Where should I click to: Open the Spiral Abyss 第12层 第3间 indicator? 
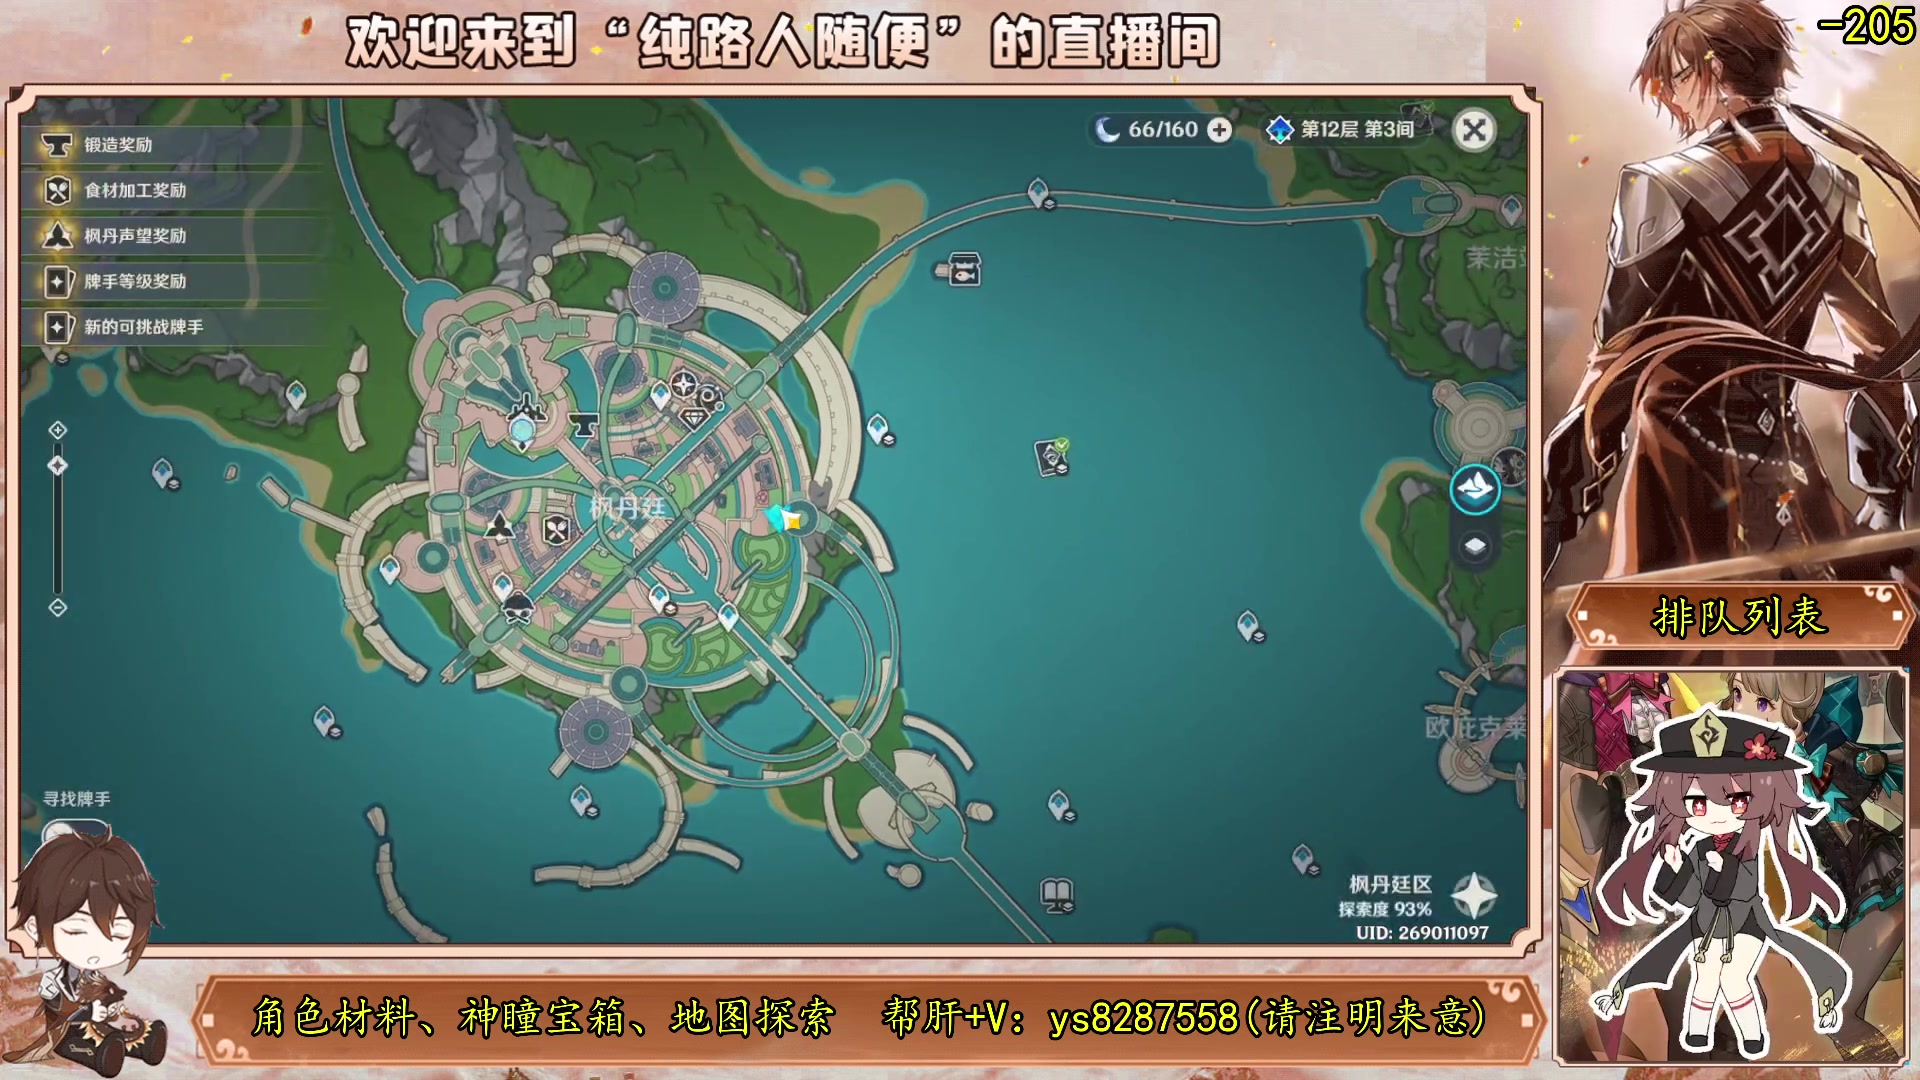[x=1340, y=130]
